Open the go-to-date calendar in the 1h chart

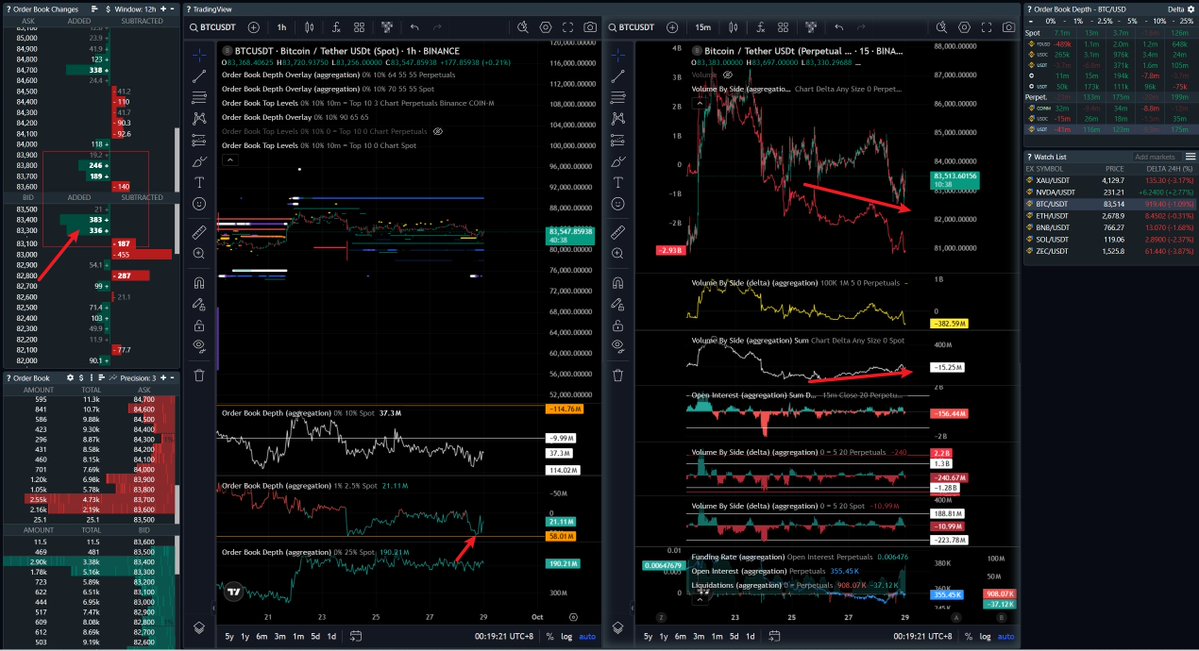[x=356, y=636]
